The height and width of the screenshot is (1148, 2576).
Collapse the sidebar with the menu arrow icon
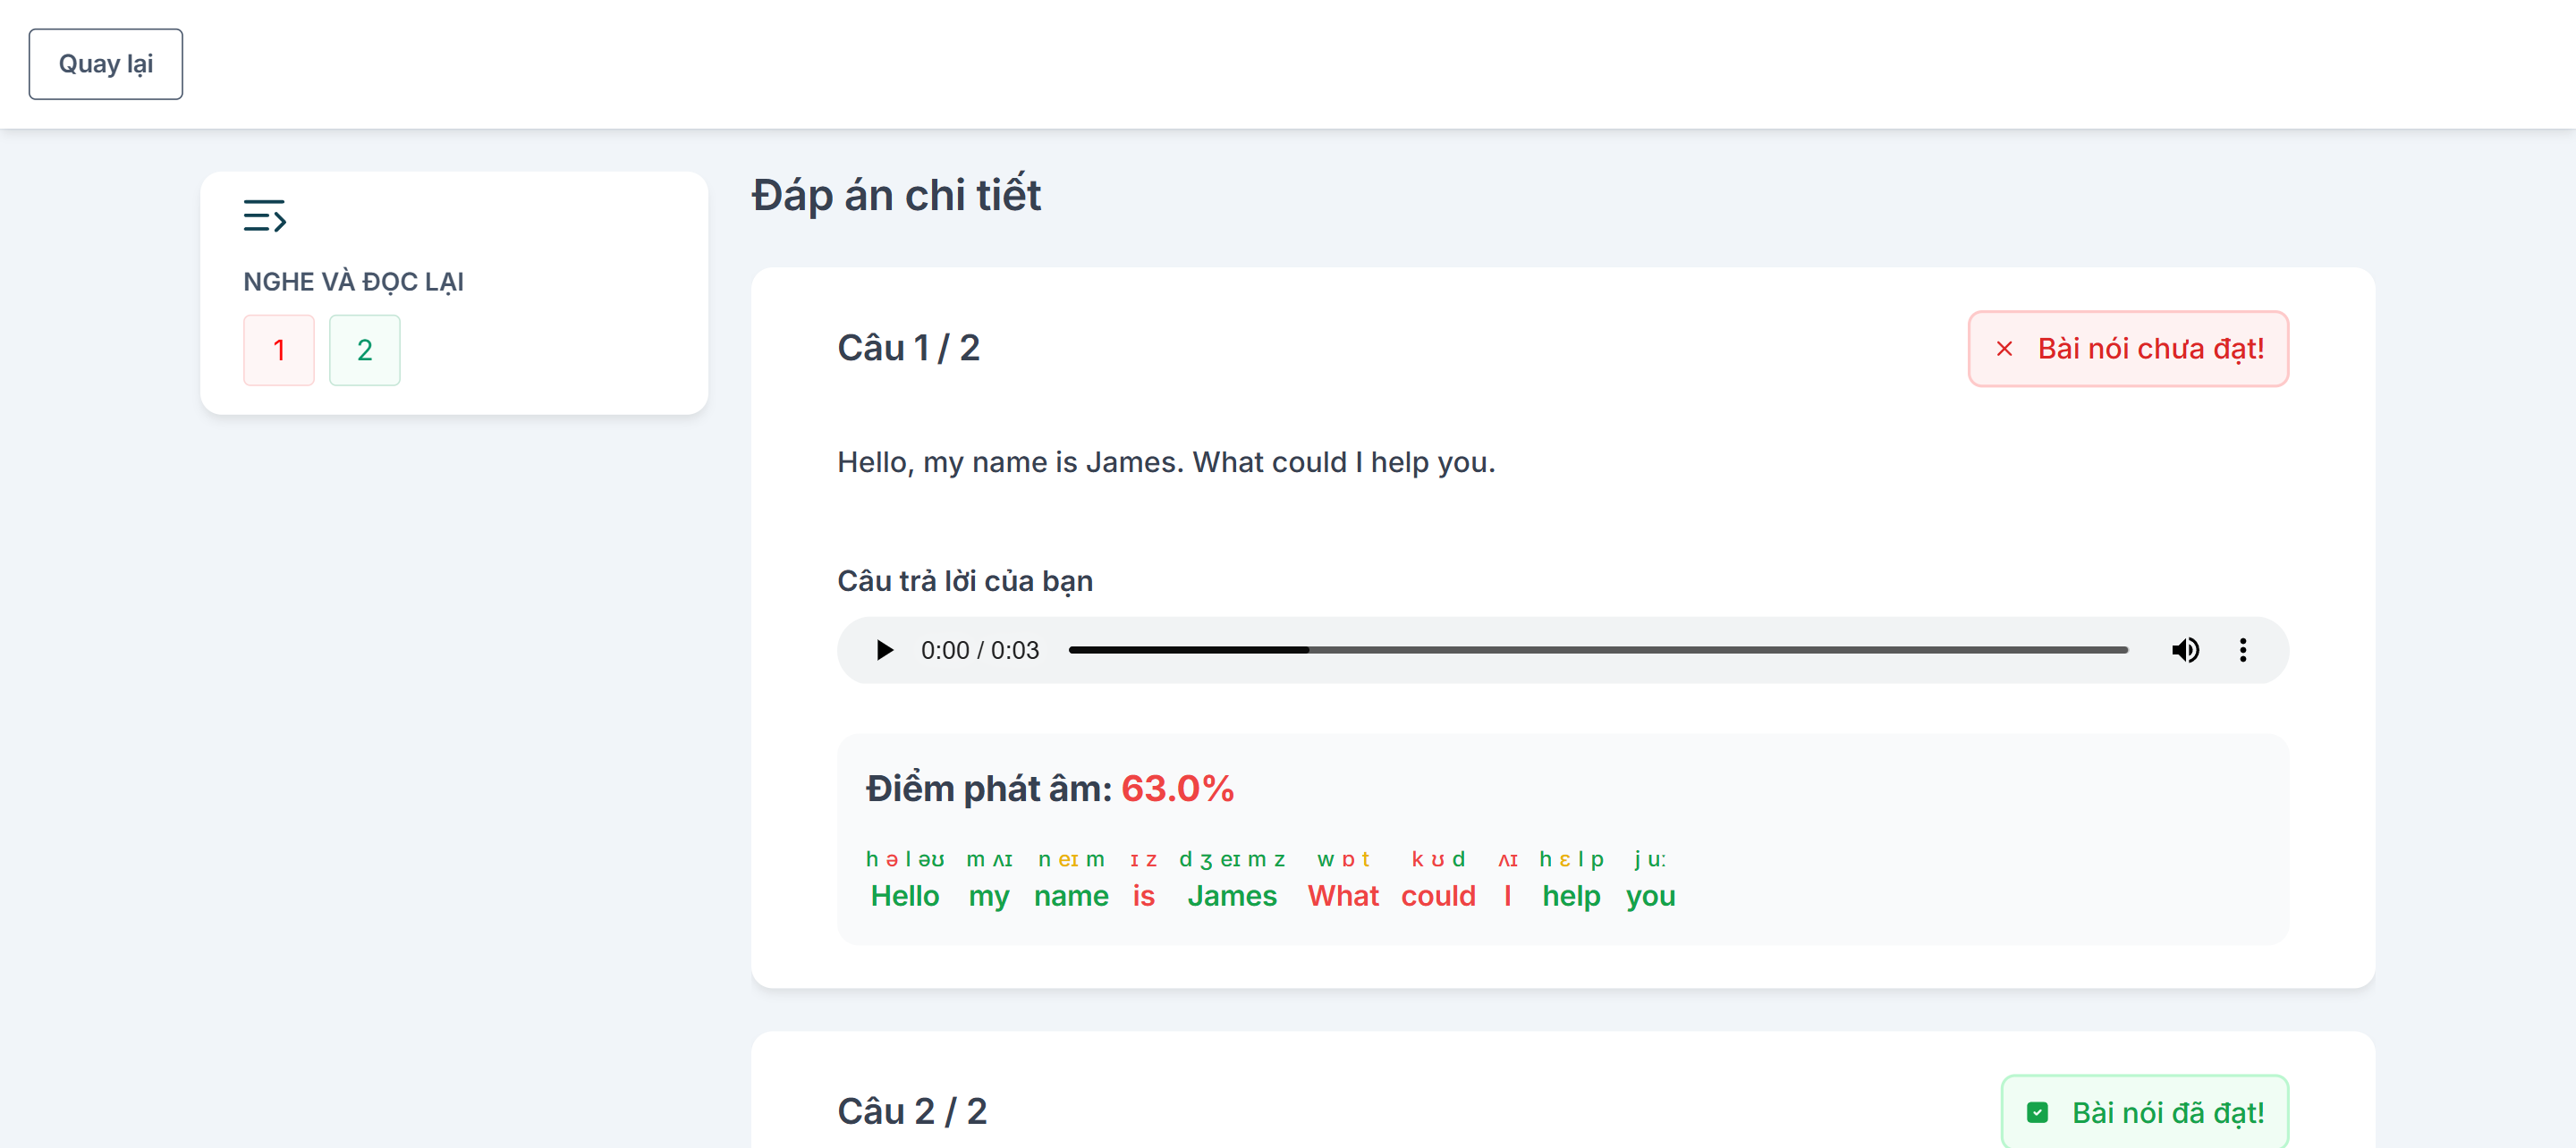coord(264,215)
